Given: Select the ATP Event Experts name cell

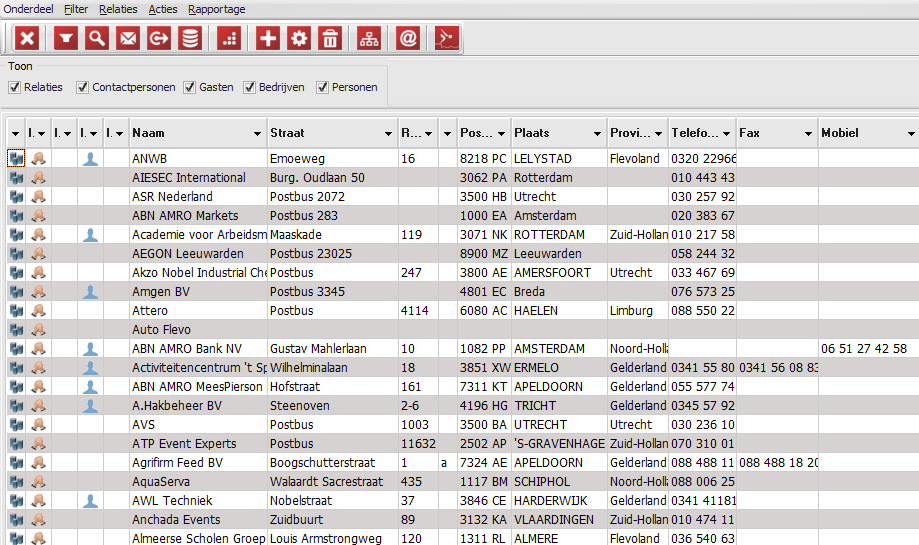Looking at the screenshot, I should pyautogui.click(x=198, y=444).
